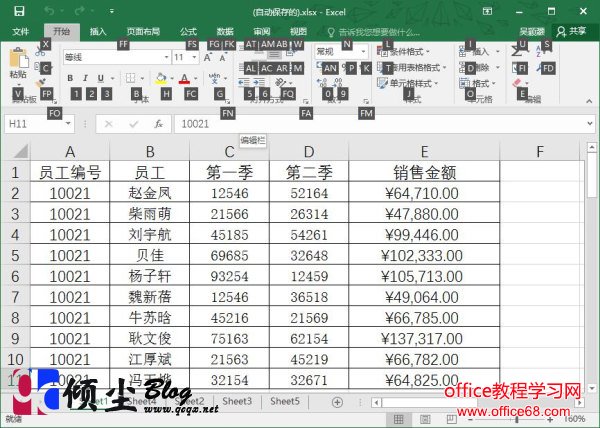Switch to the 公式 ribbon tab
The width and height of the screenshot is (600, 428).
(188, 32)
